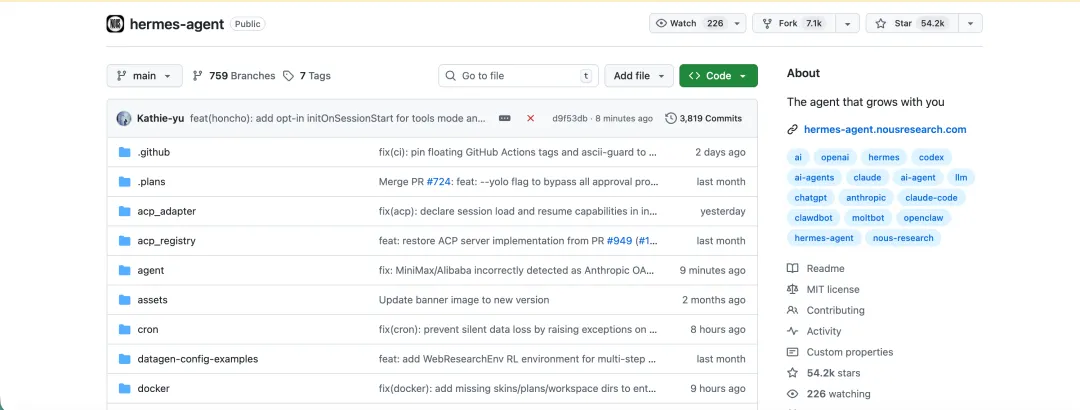The height and width of the screenshot is (410, 1080).
Task: Open PR #724 link in .plans row
Action: tap(438, 182)
